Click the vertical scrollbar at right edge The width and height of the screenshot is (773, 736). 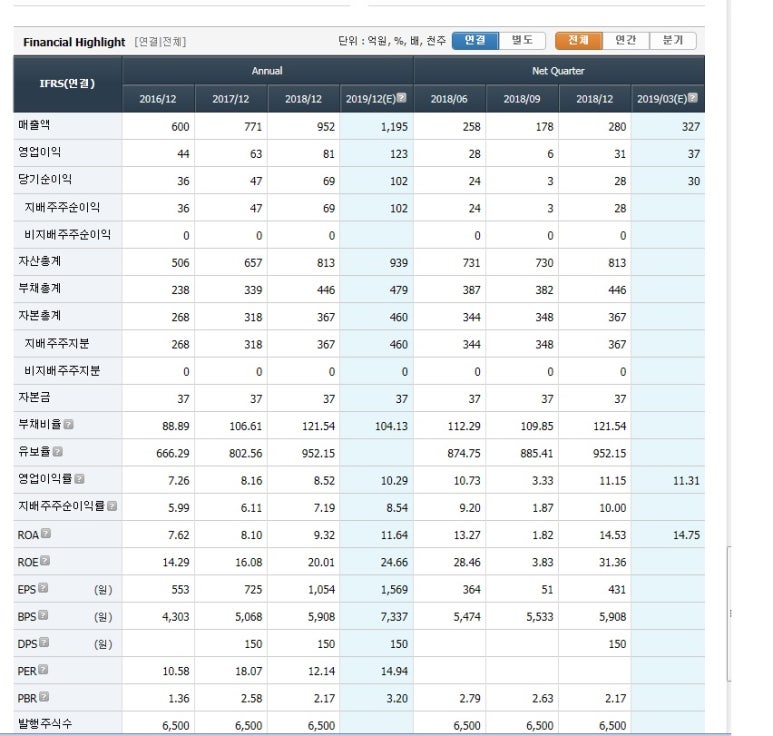pos(729,614)
